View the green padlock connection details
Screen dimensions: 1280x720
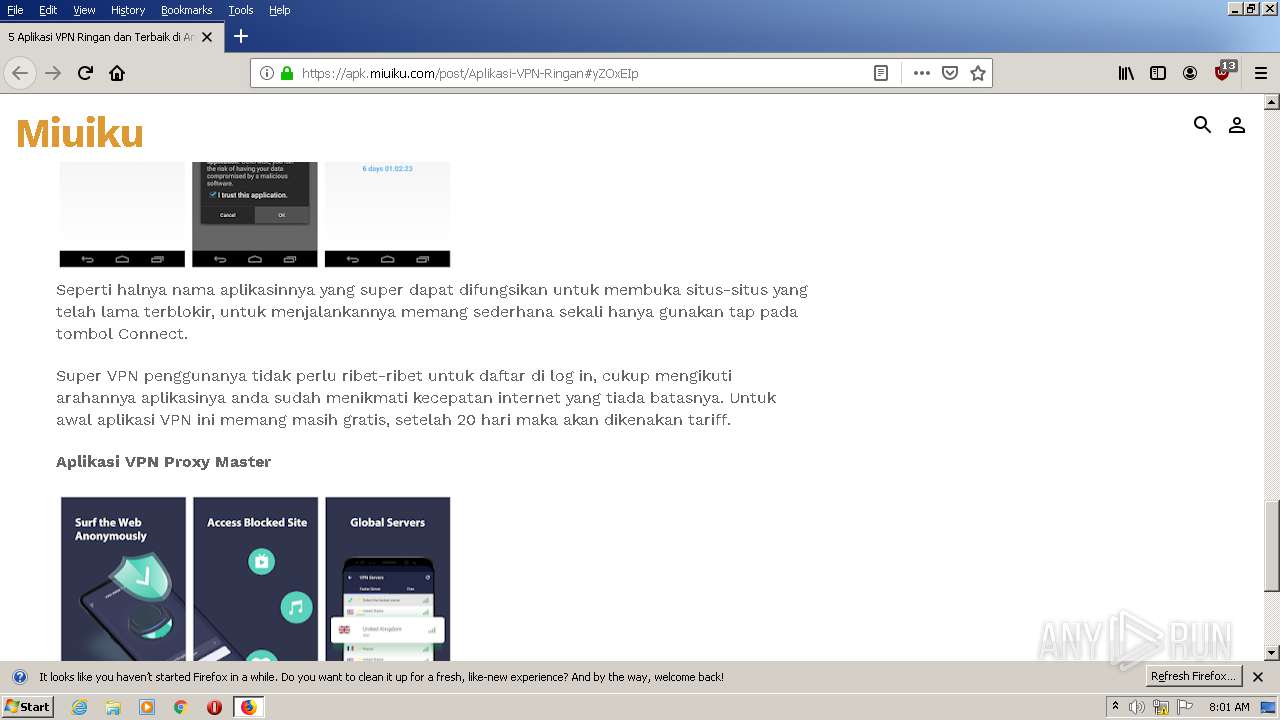pos(287,73)
